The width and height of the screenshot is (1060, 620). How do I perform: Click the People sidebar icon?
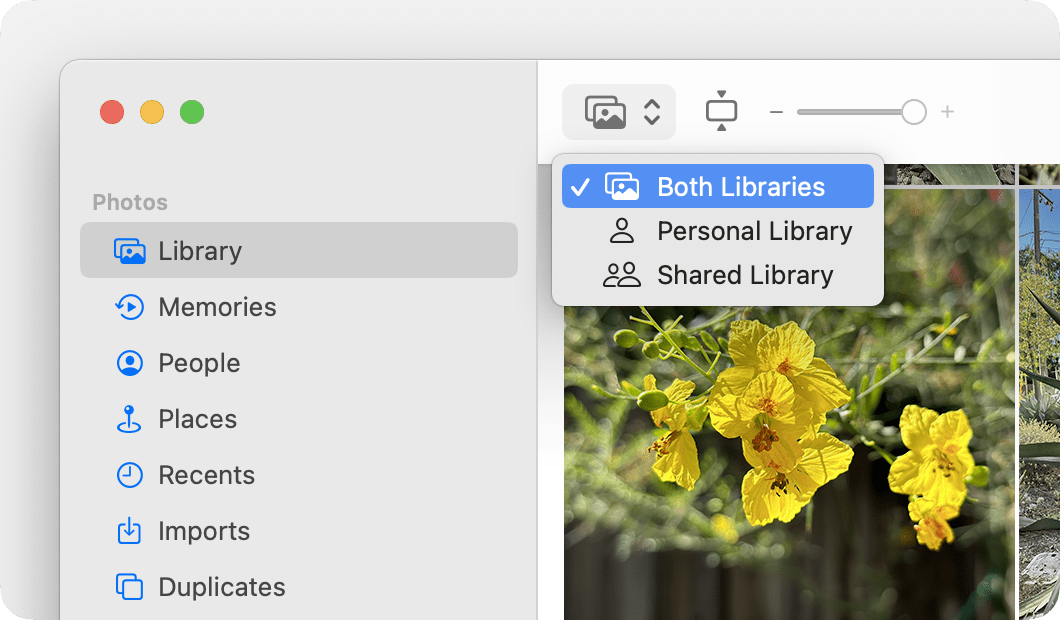[x=131, y=363]
